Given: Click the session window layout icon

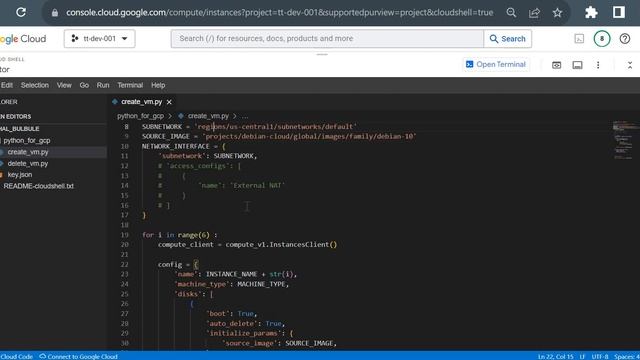Looking at the screenshot, I should [577, 65].
